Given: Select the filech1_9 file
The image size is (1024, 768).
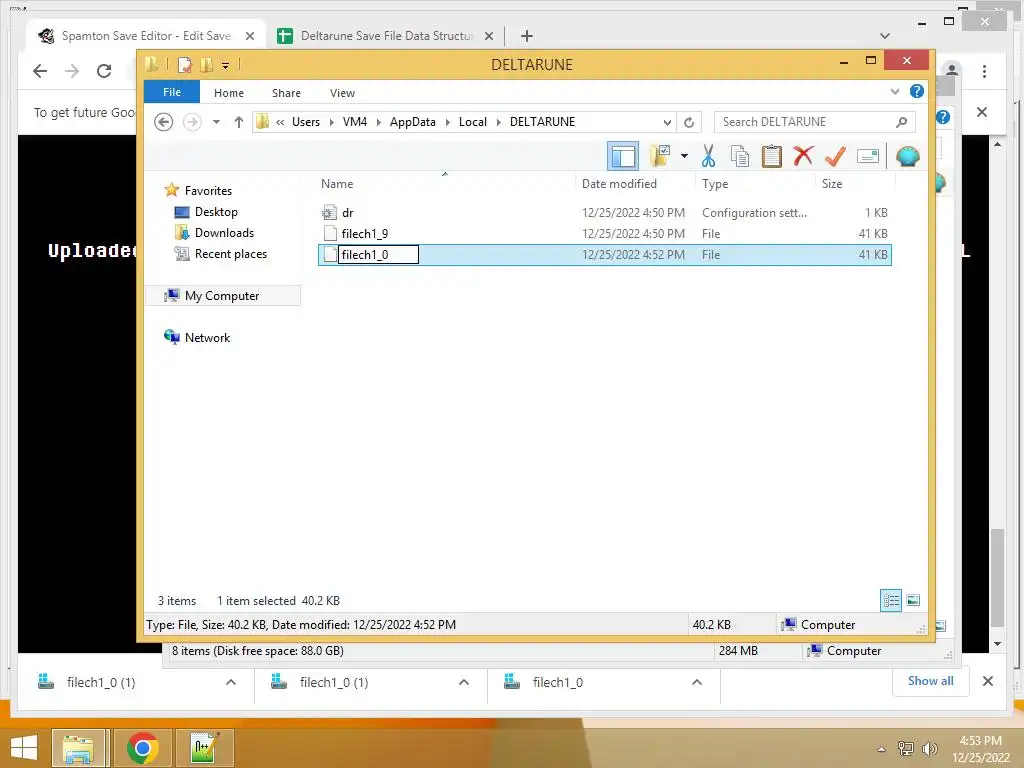Looking at the screenshot, I should click(x=605, y=234).
